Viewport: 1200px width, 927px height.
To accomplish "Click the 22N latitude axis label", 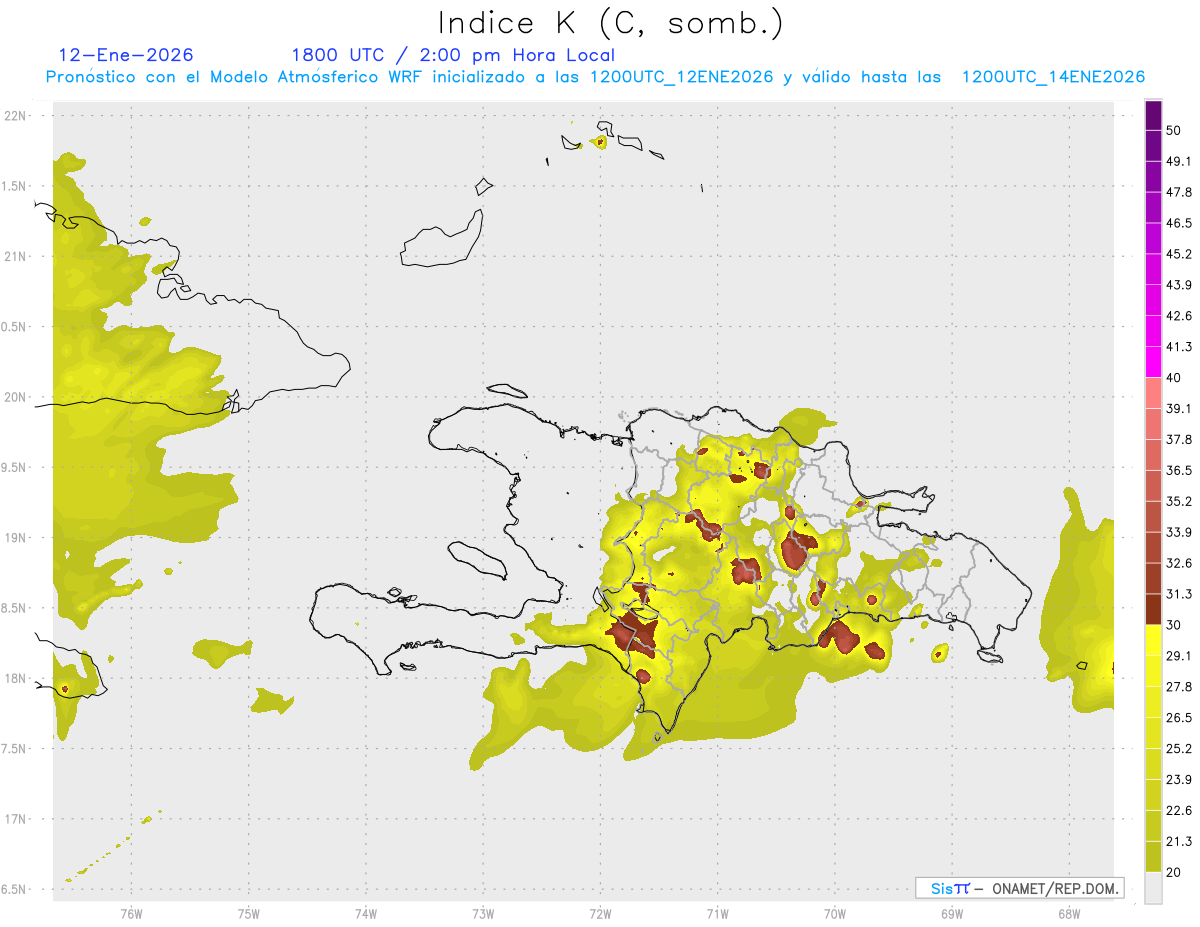I will tap(17, 116).
